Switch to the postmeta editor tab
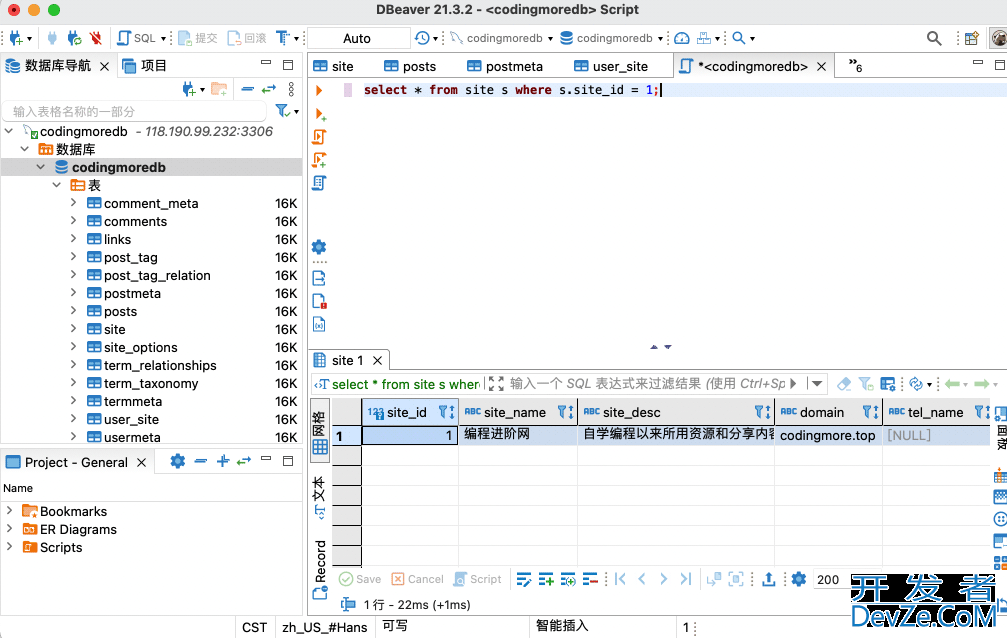The width and height of the screenshot is (1007, 638). (x=505, y=66)
